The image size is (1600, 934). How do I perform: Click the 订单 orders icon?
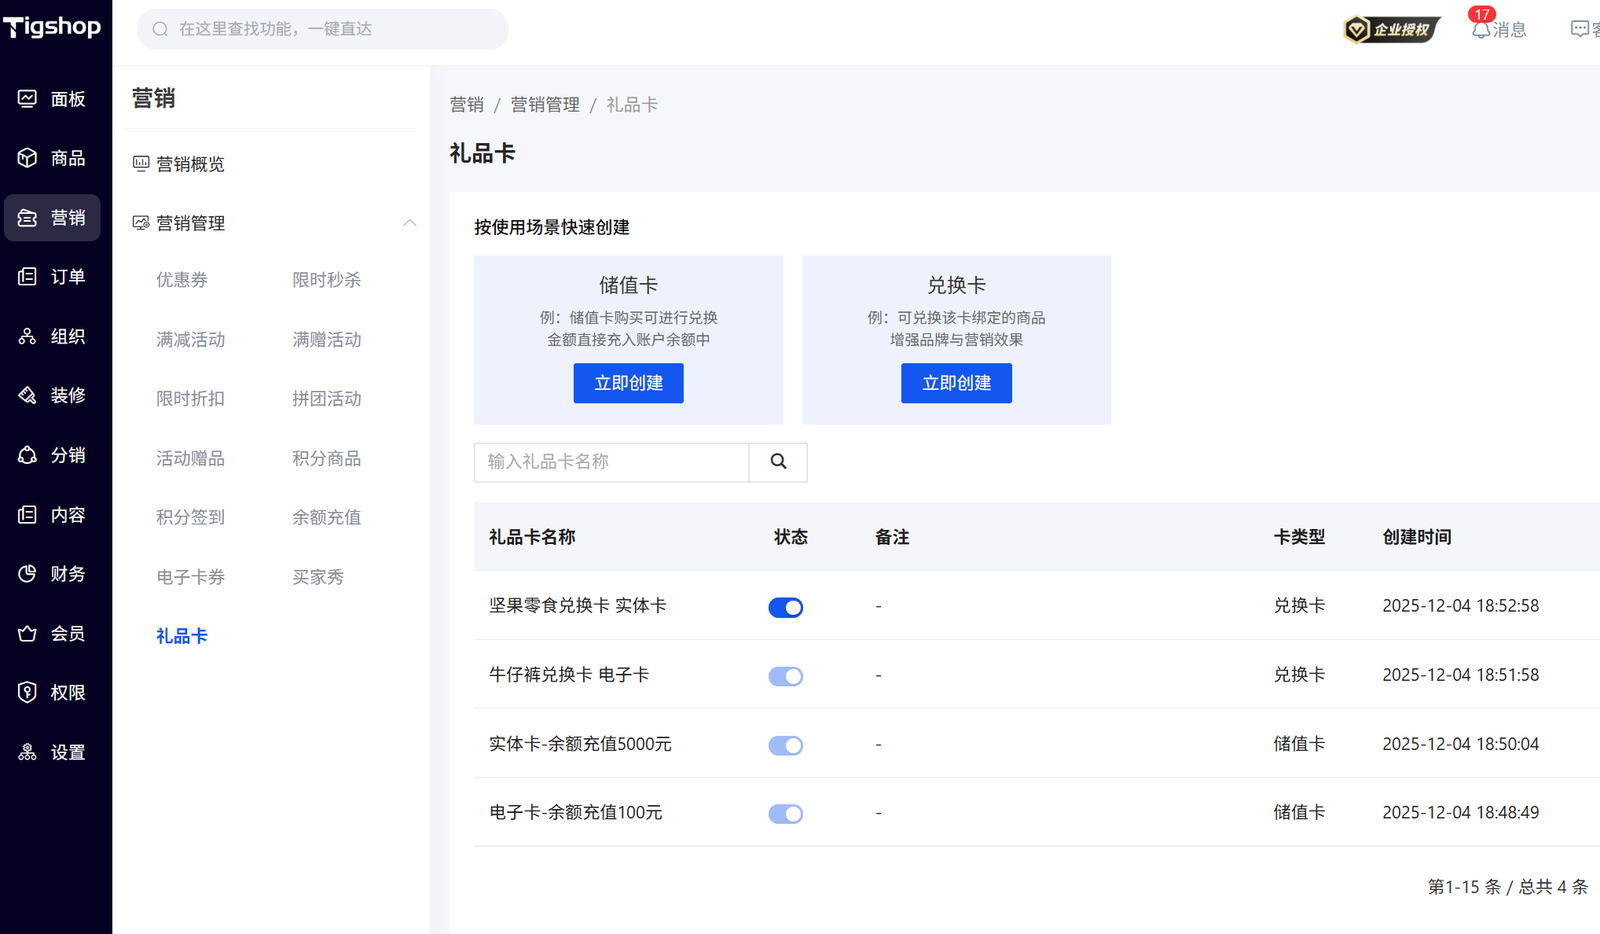coord(27,277)
